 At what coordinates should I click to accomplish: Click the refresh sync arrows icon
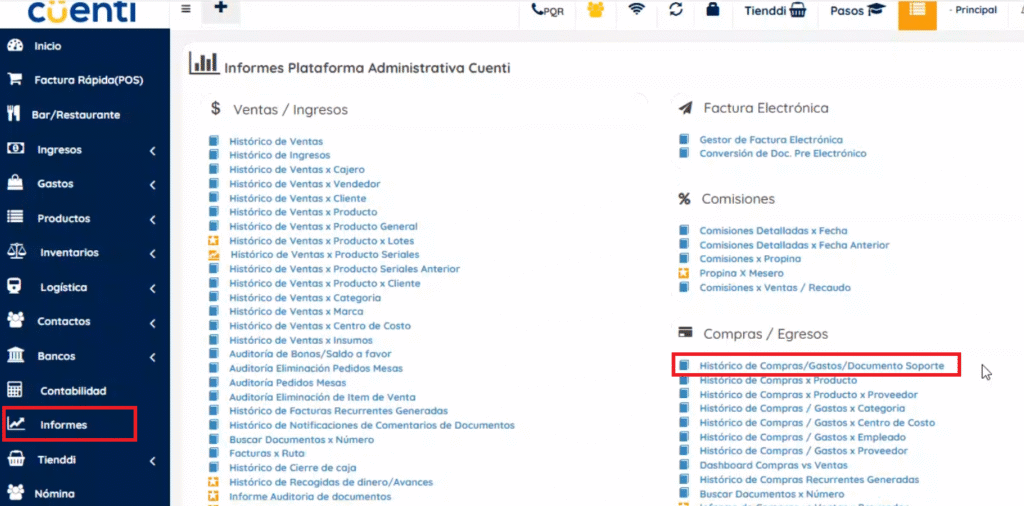tap(675, 10)
